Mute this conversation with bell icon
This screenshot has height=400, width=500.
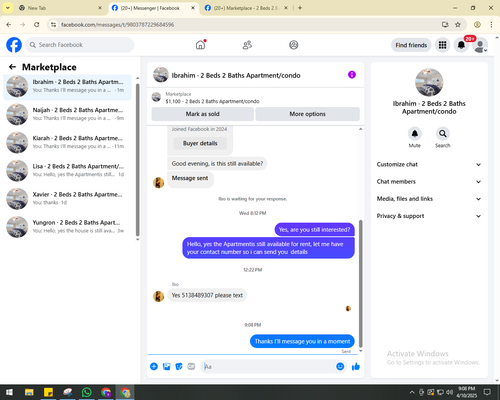415,134
